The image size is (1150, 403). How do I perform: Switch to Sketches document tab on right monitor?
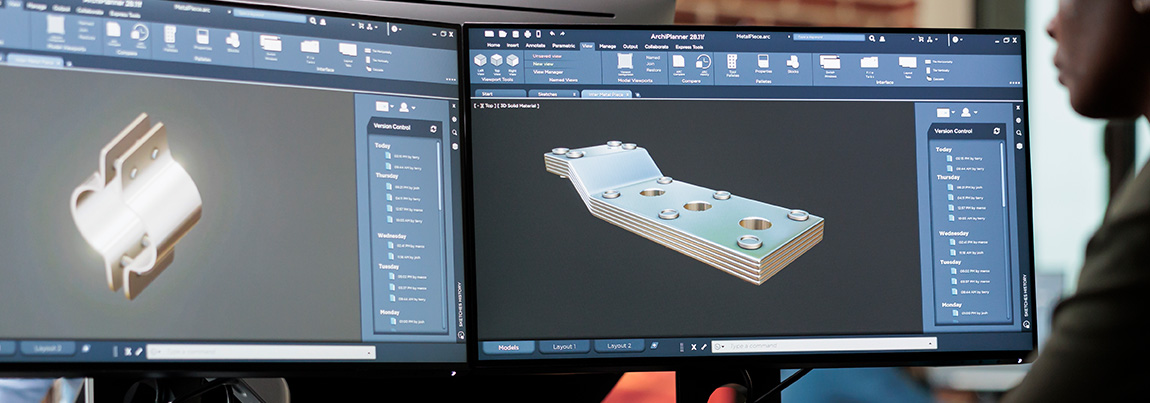pos(554,94)
